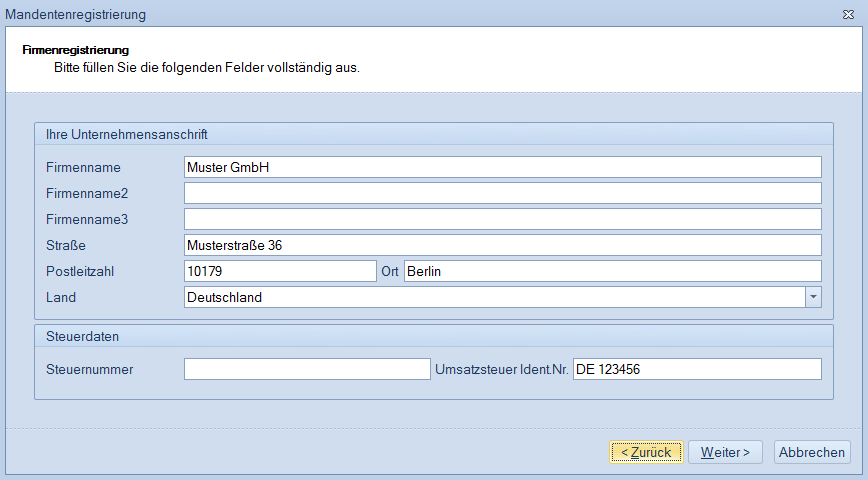Click the Straße field with Musterstraße 36

[x=502, y=245]
